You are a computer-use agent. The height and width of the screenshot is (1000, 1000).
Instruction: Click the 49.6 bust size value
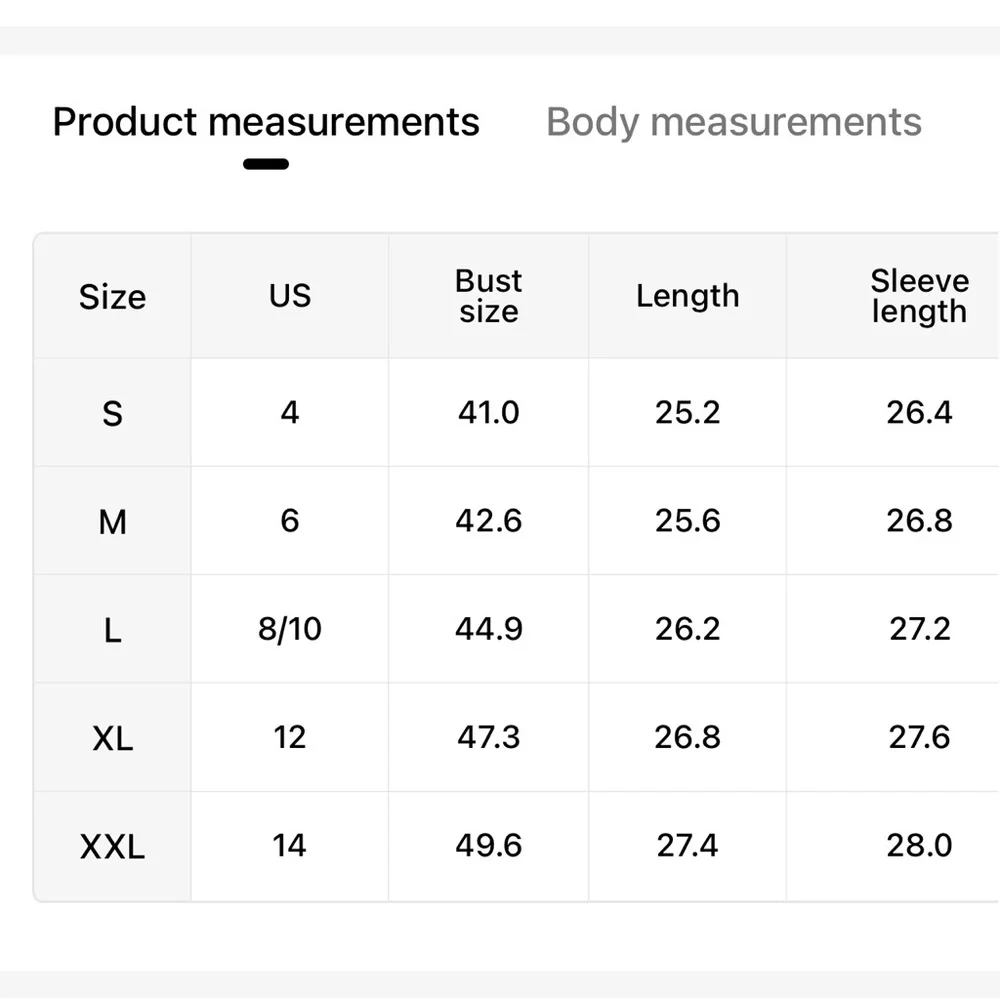click(489, 846)
